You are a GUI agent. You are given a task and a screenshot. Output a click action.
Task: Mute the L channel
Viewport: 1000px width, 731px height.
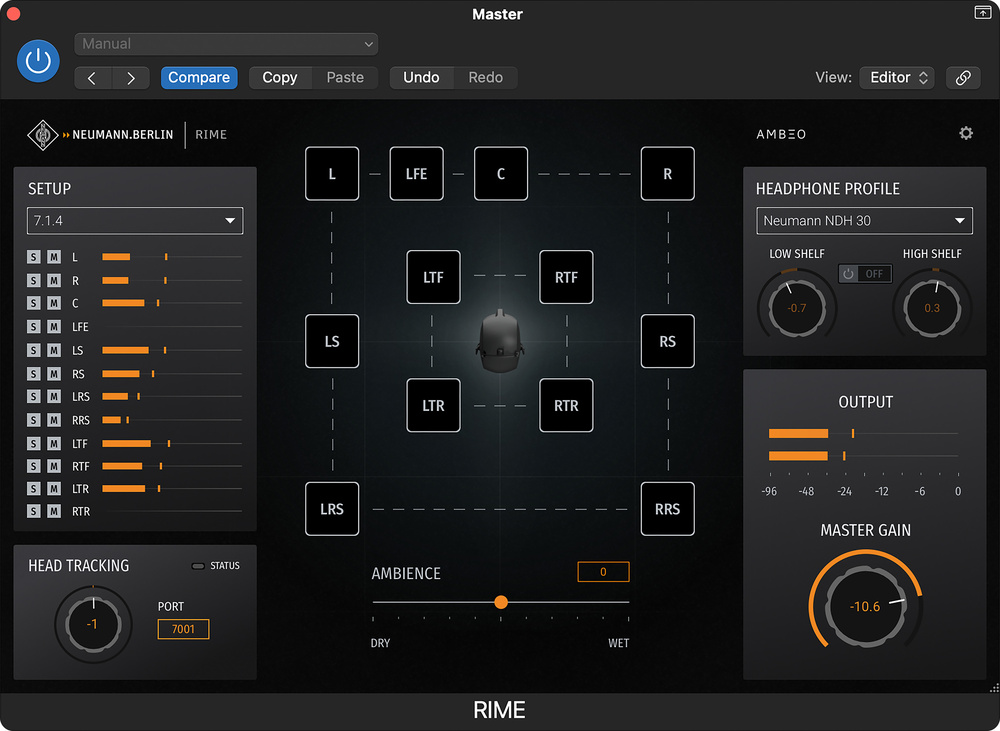pyautogui.click(x=54, y=257)
